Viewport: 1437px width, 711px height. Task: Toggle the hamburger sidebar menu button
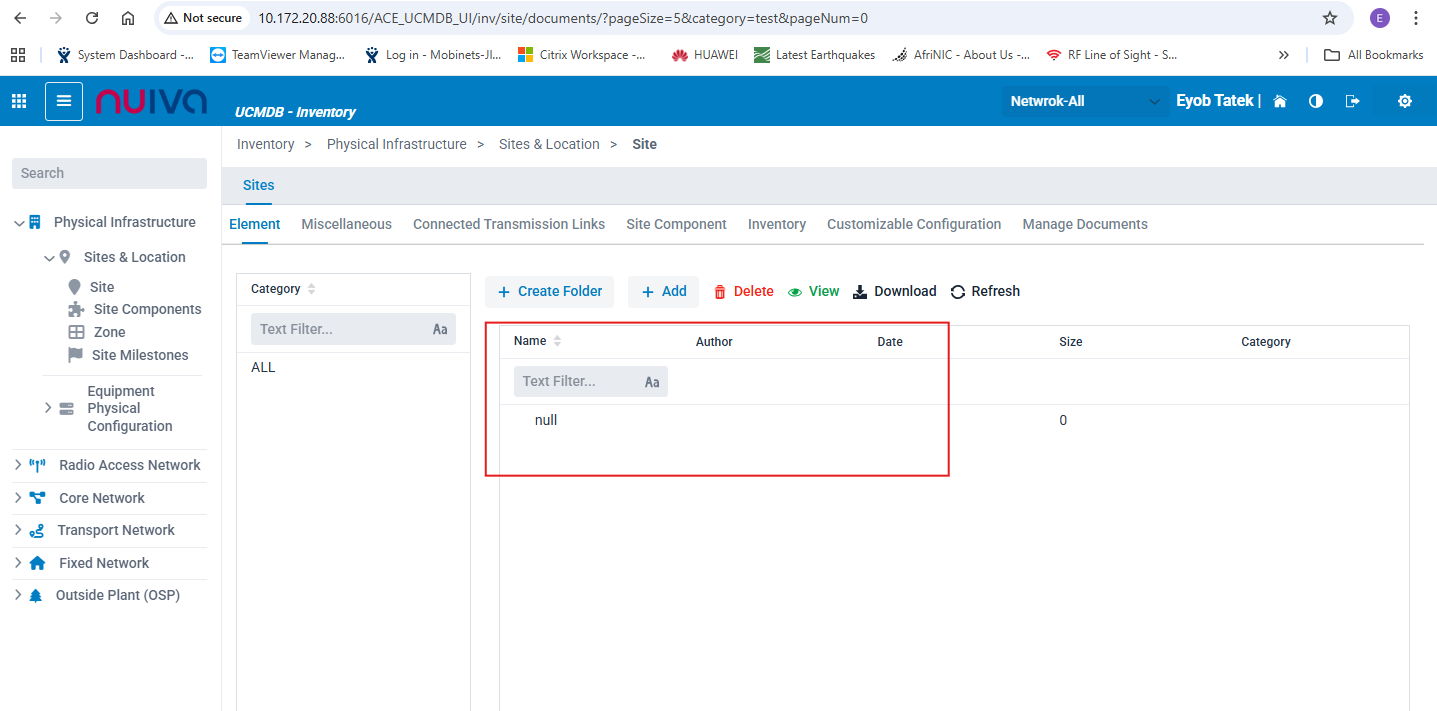[x=64, y=101]
